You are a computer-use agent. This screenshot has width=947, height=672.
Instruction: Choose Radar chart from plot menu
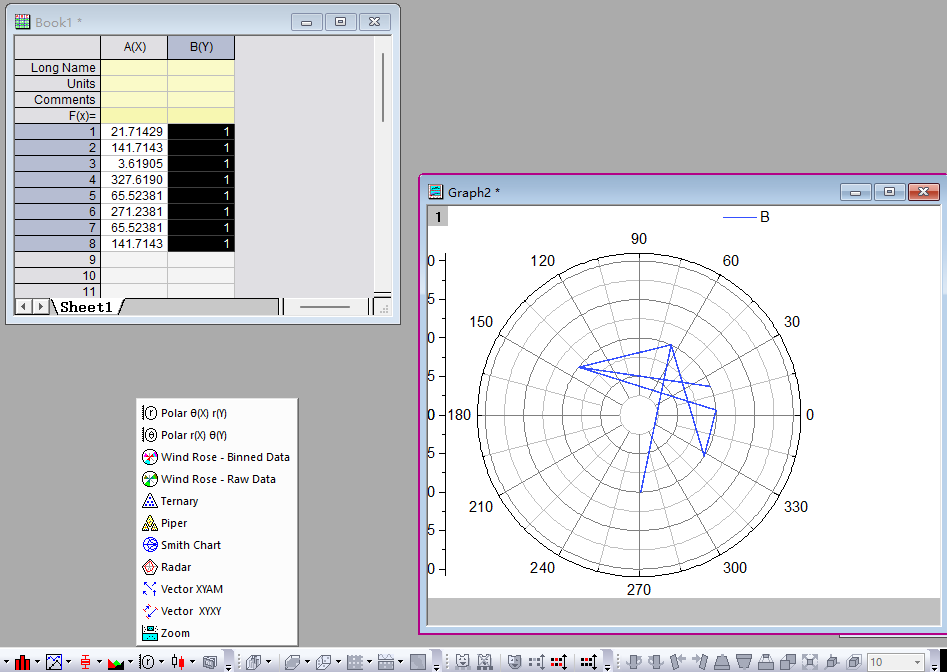pos(167,567)
